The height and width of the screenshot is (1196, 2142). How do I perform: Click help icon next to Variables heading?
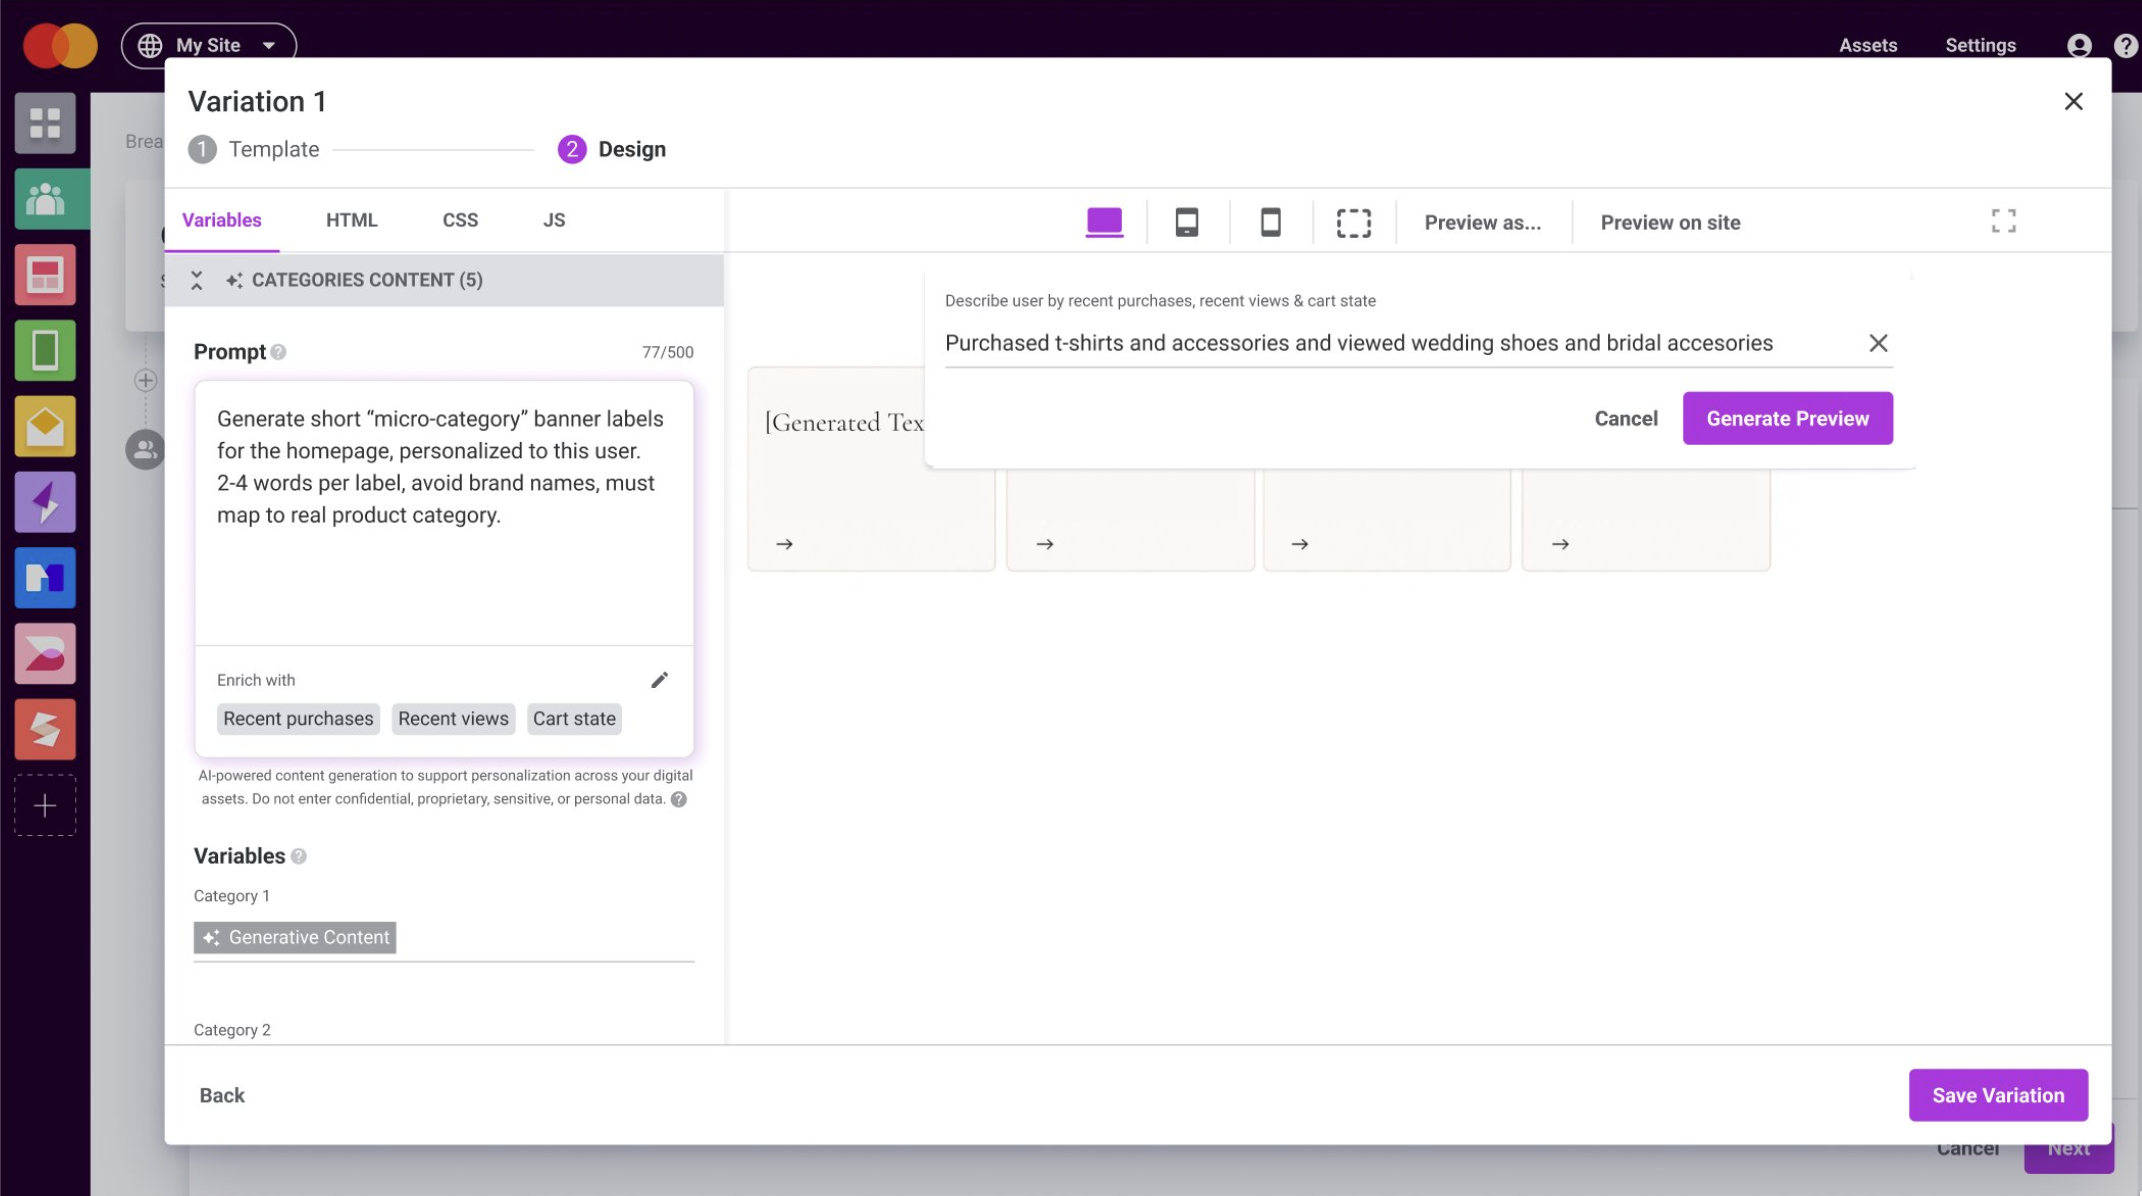299,856
